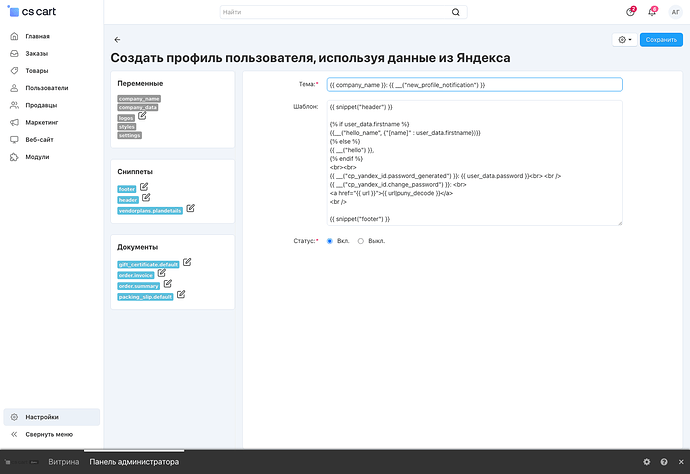Viewport: 690px width, 474px height.
Task: Go back with the arrow icon
Action: 117,40
